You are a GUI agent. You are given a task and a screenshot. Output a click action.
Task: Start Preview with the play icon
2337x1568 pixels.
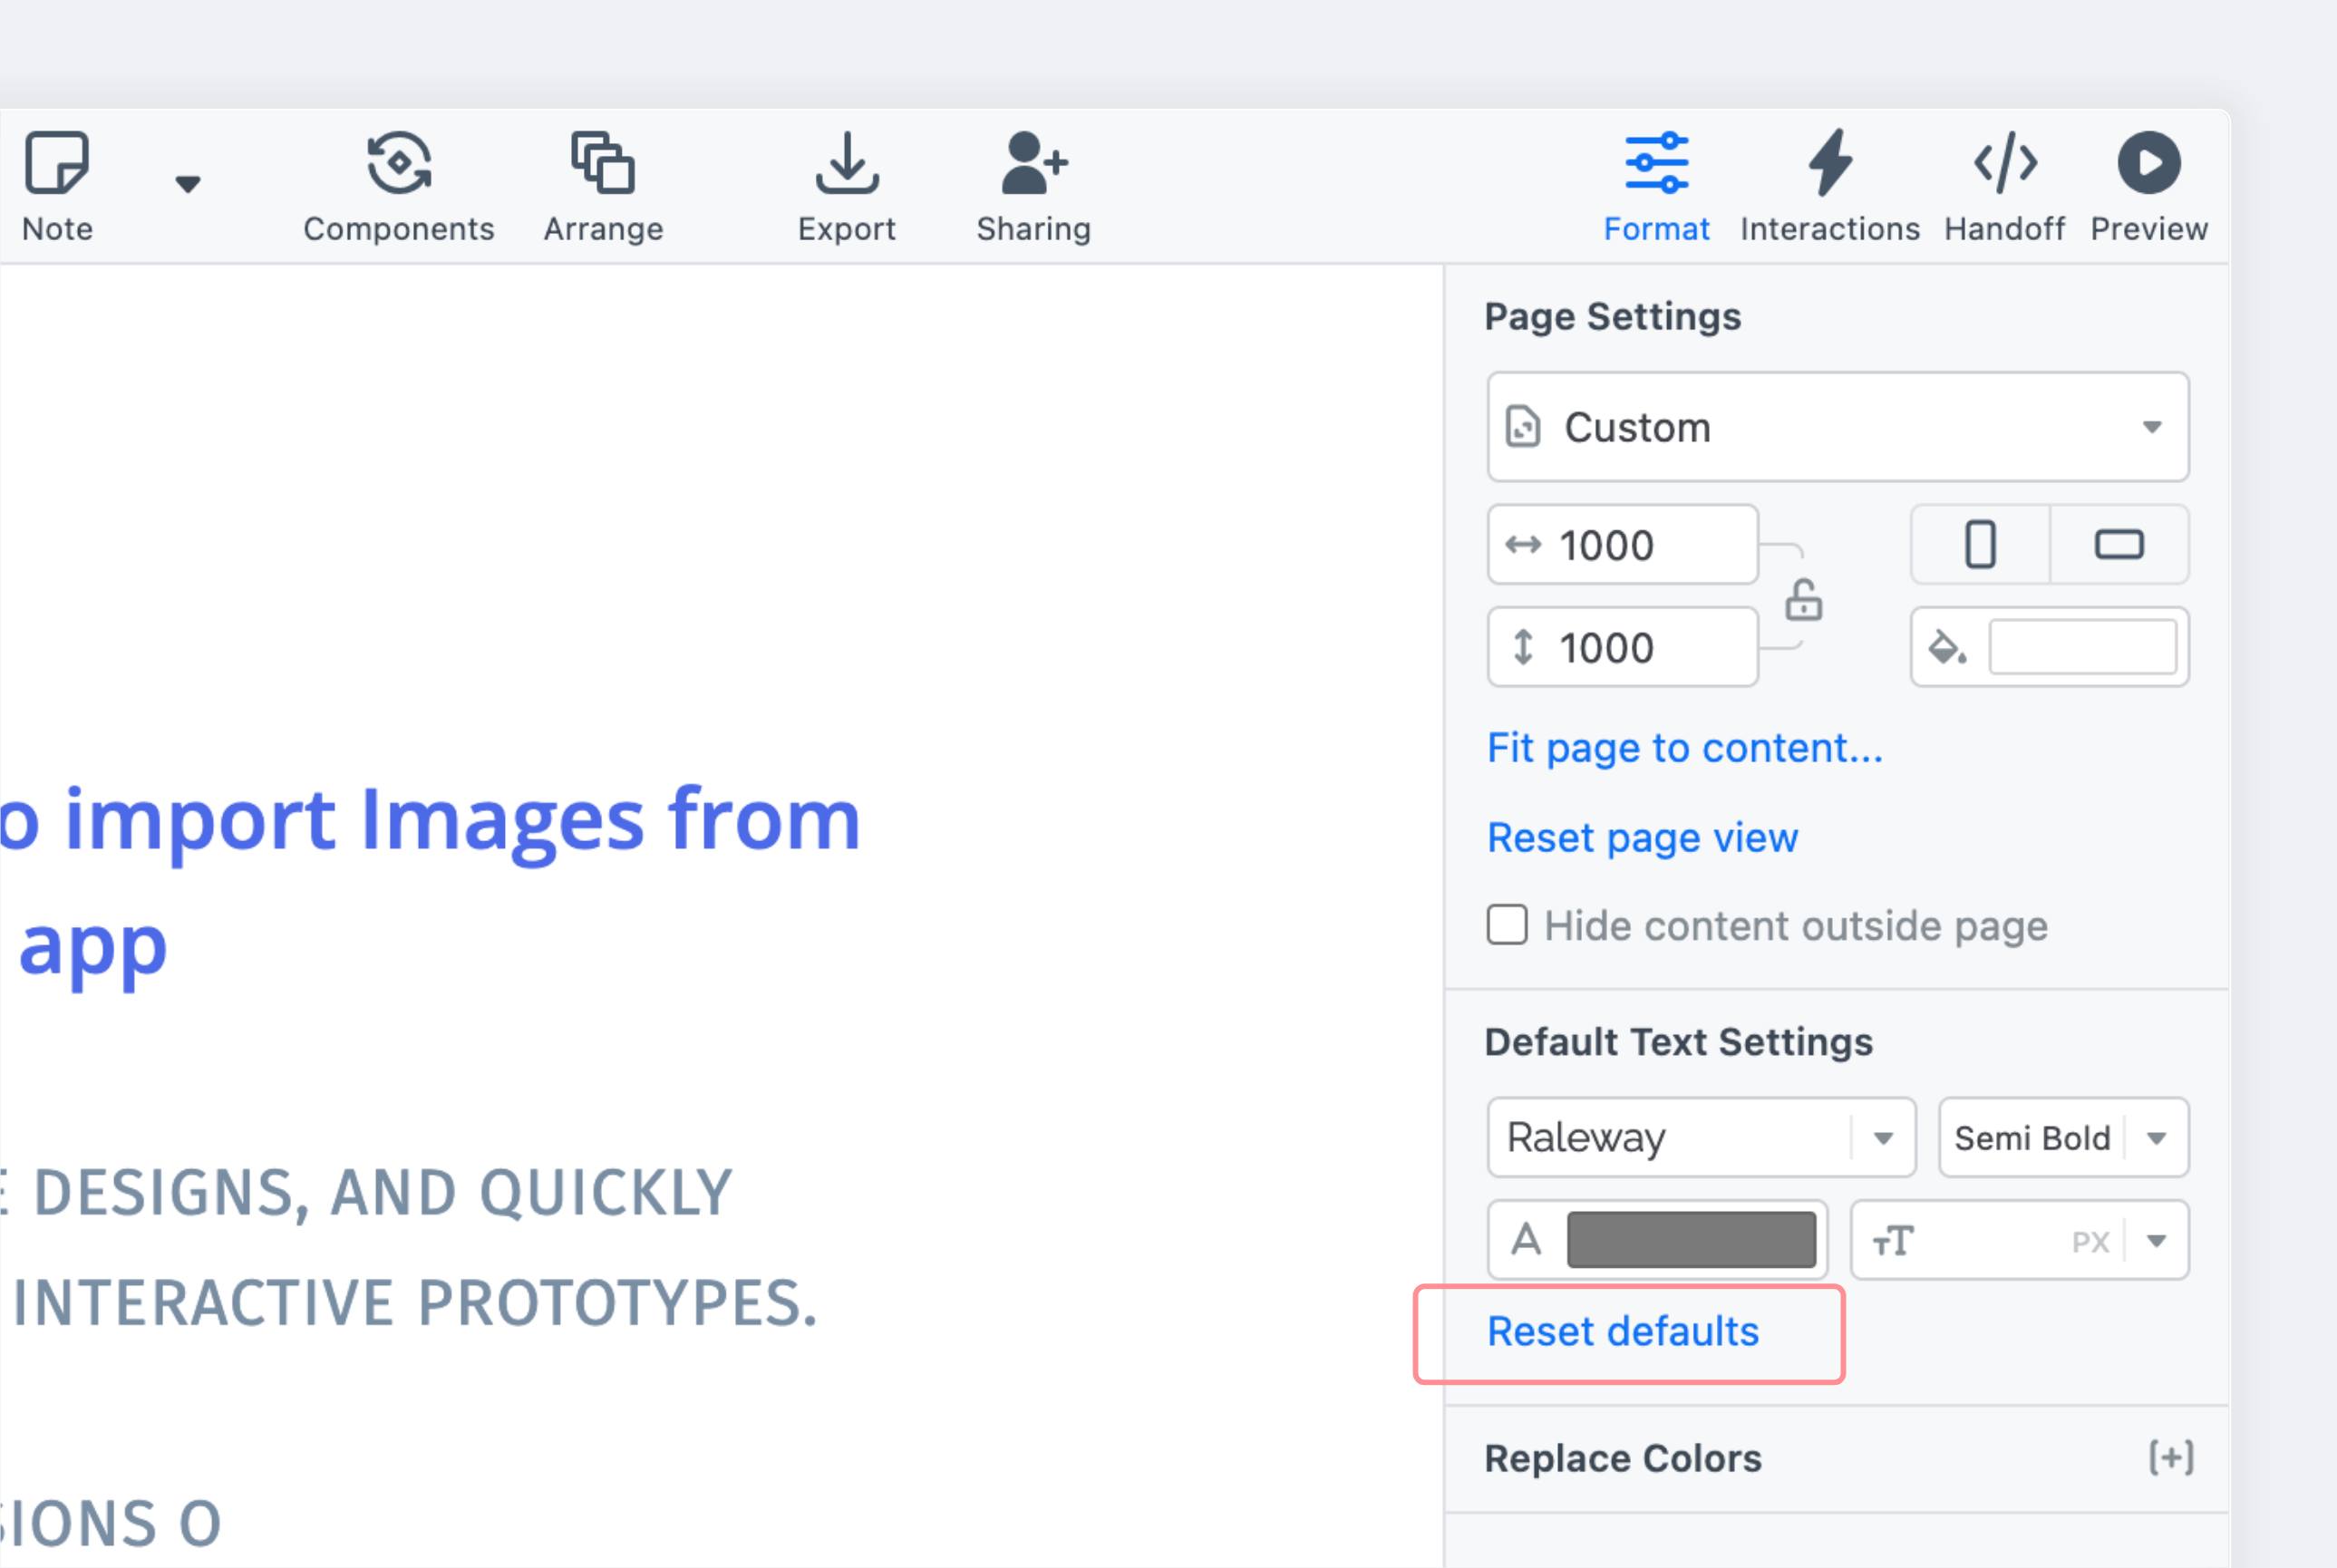[x=2149, y=163]
